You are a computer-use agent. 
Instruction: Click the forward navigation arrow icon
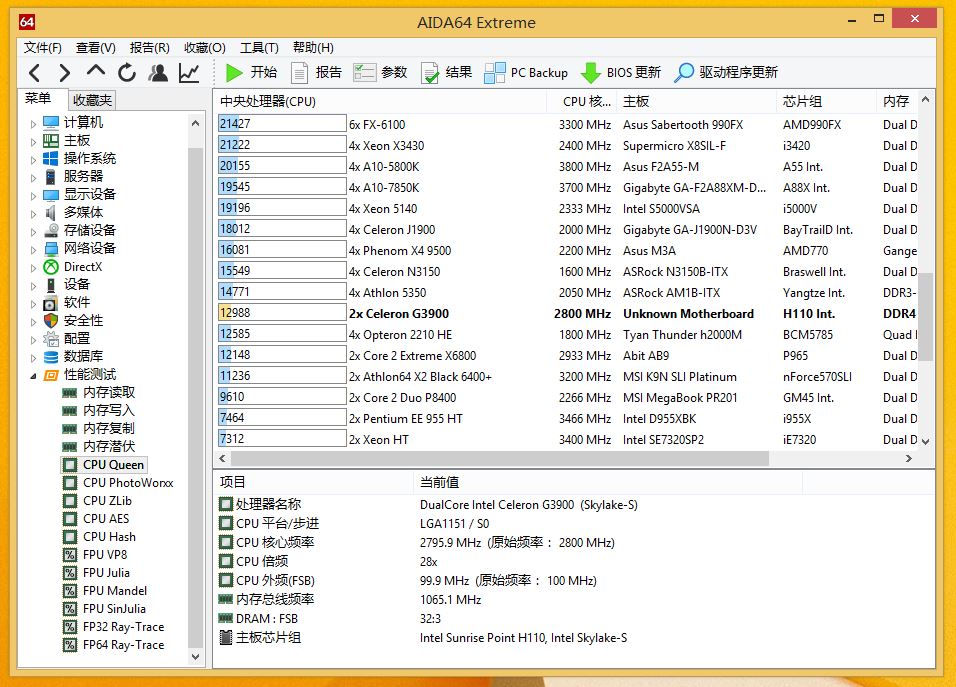coord(65,72)
